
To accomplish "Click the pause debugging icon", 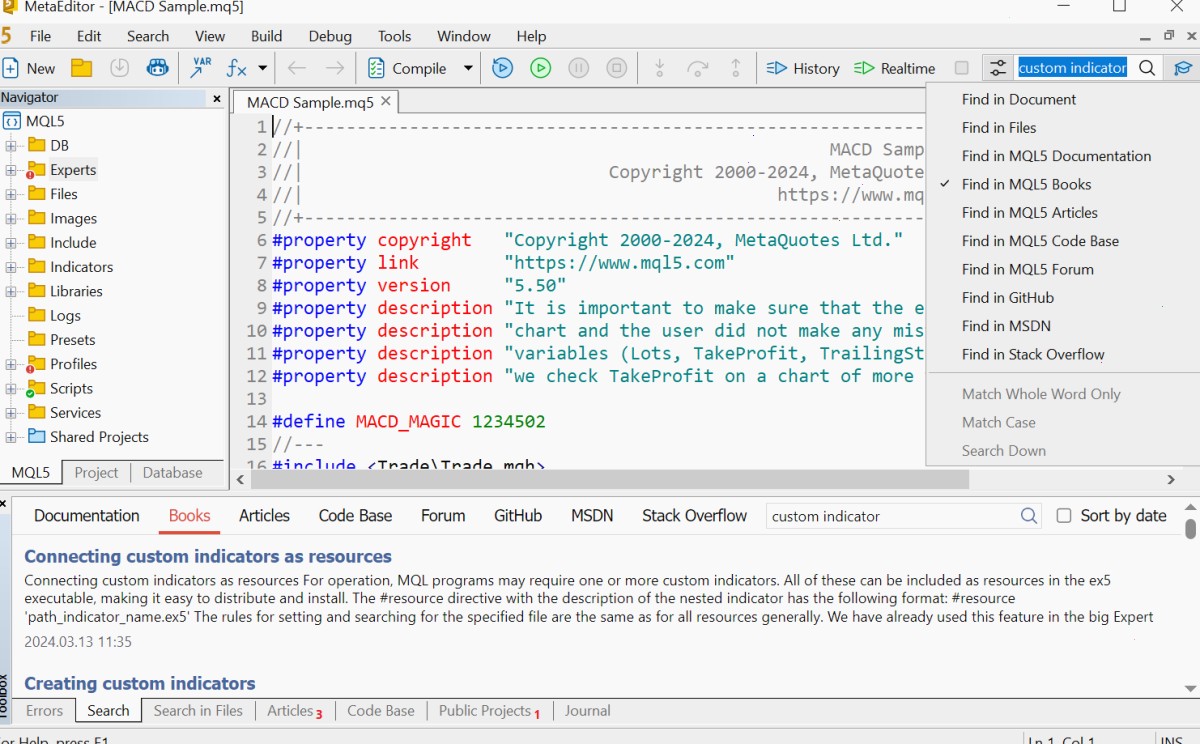I will [579, 68].
